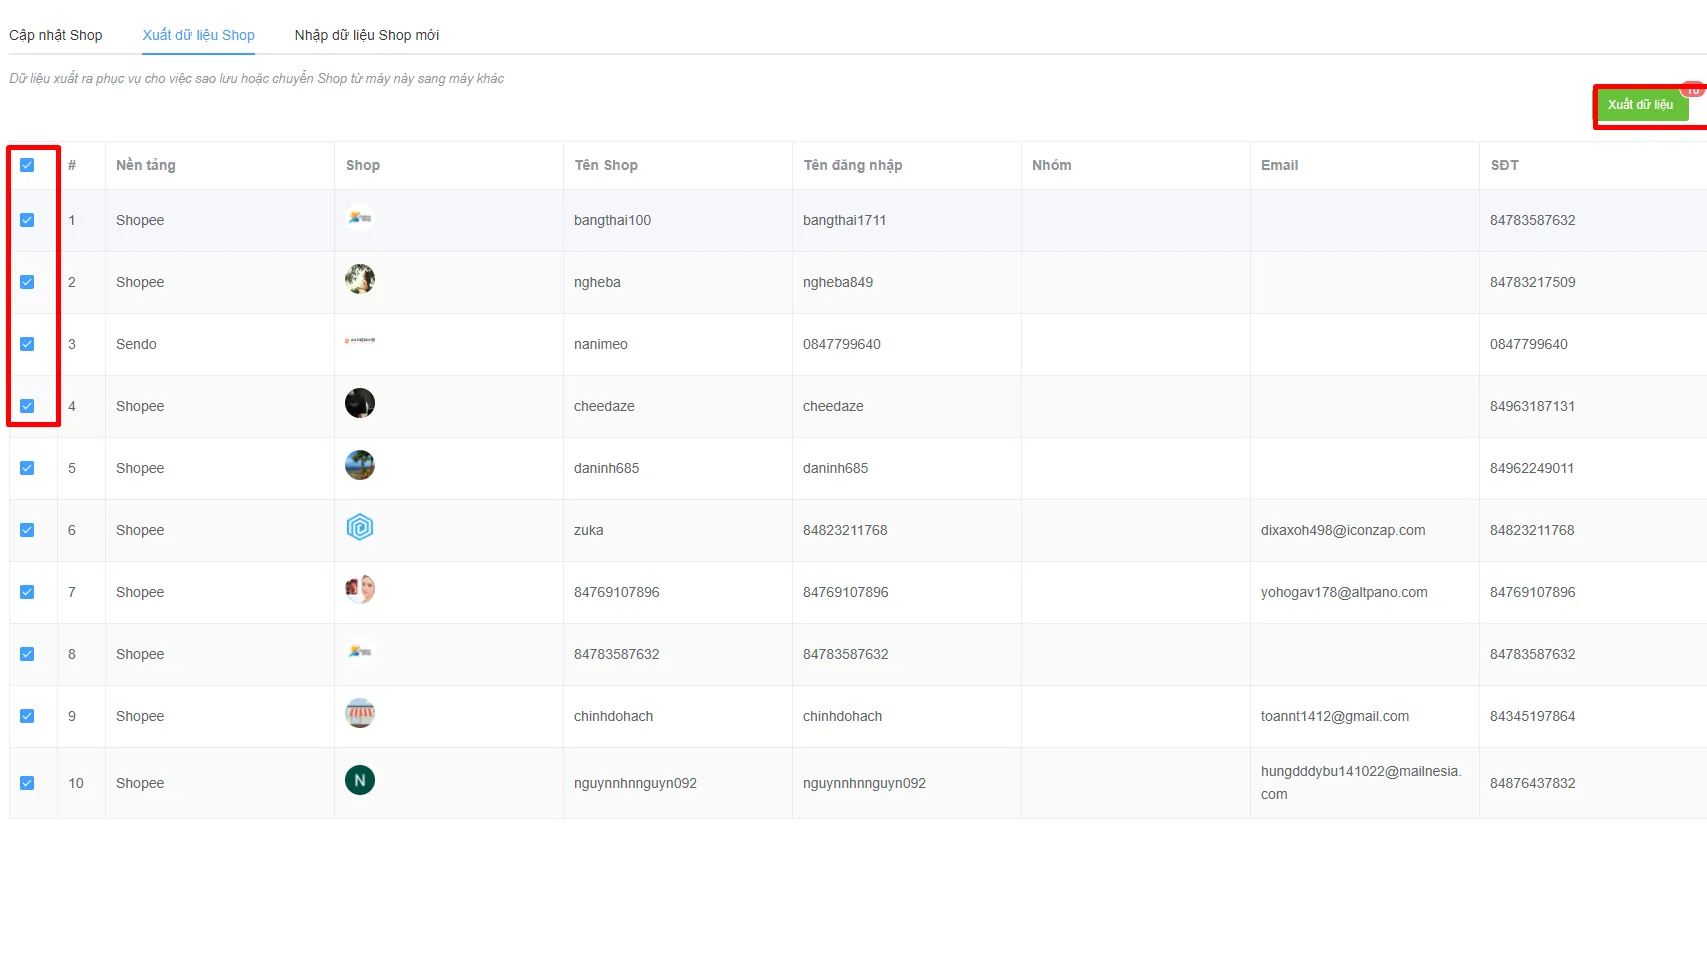Click nguynnhnnguyn092 letter N avatar

(360, 780)
